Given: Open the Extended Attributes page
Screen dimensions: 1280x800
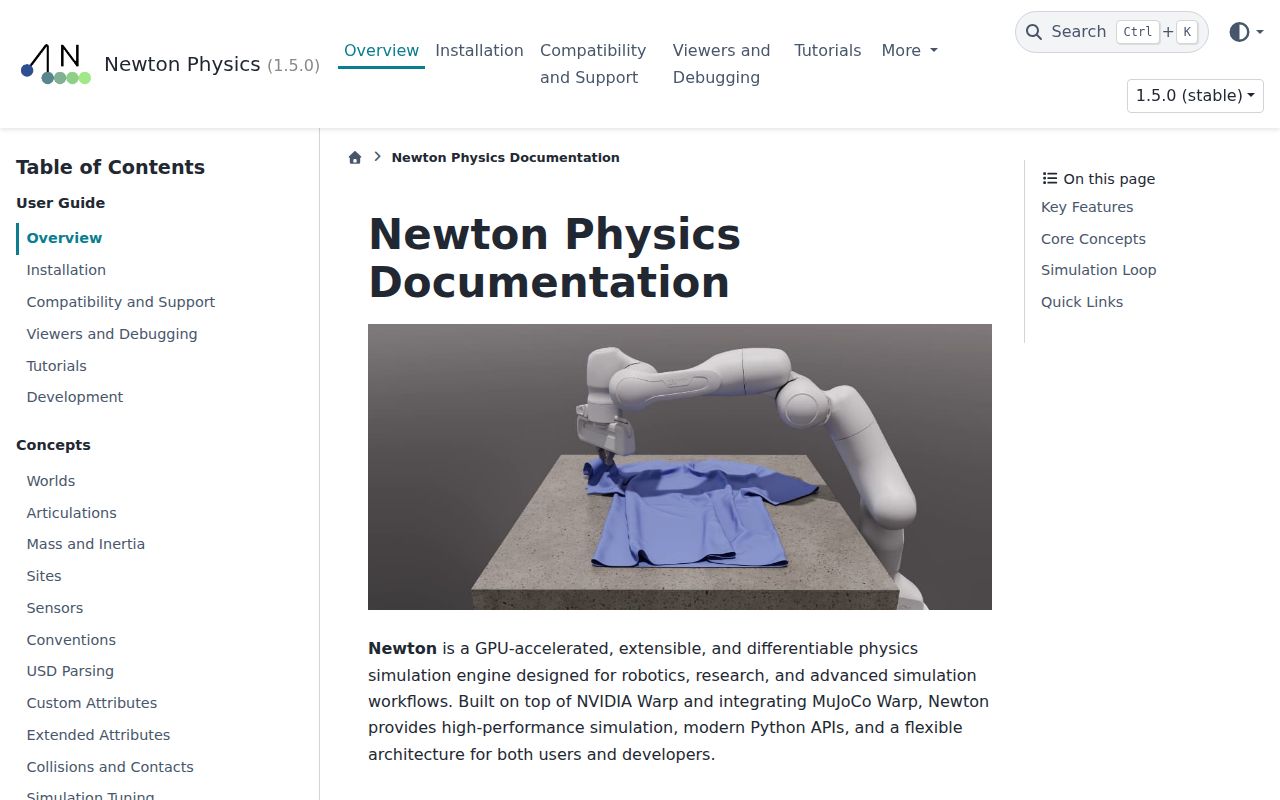Looking at the screenshot, I should tap(98, 735).
